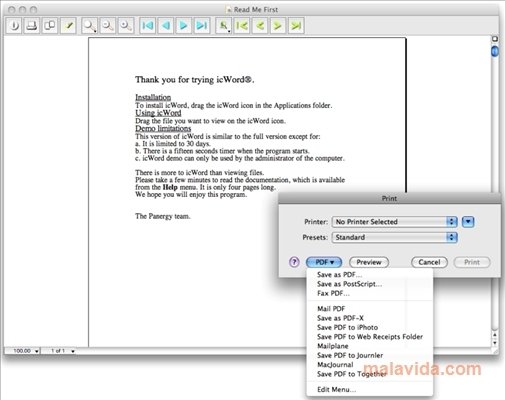The image size is (505, 400).
Task: Click the PDF dropdown button
Action: [324, 262]
